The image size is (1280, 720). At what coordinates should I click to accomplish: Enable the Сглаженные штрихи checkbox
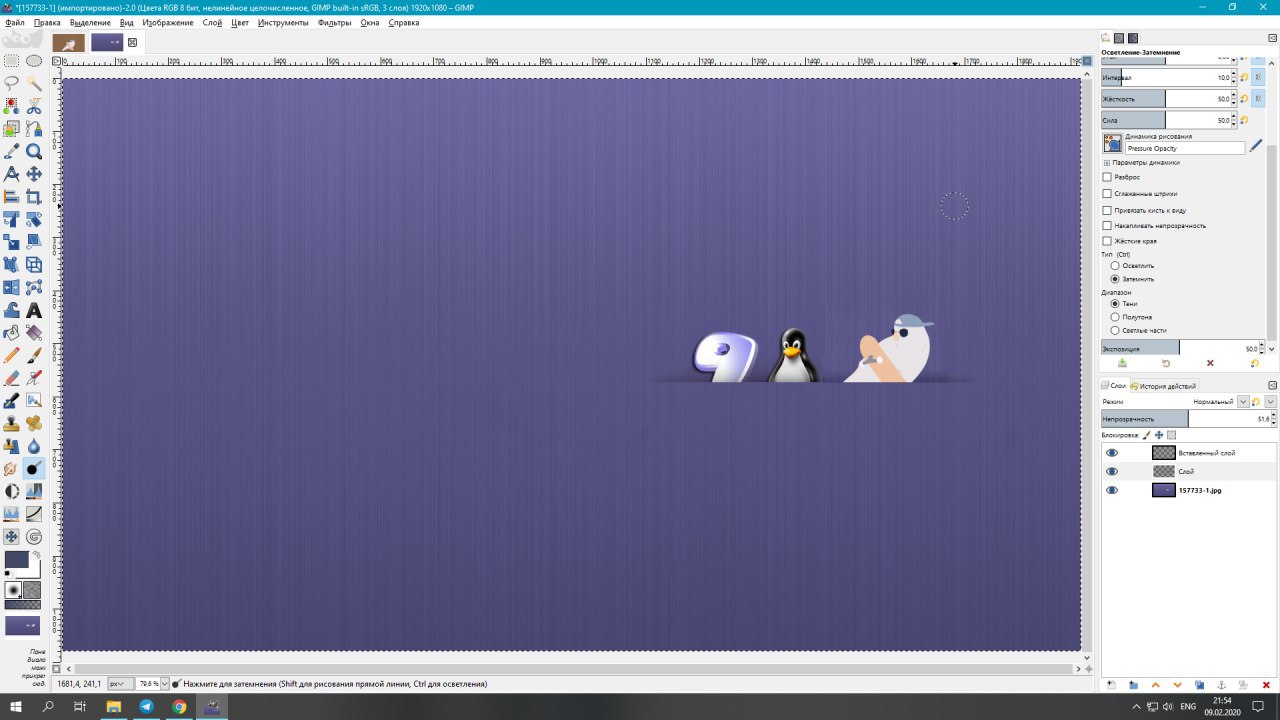pos(1107,193)
